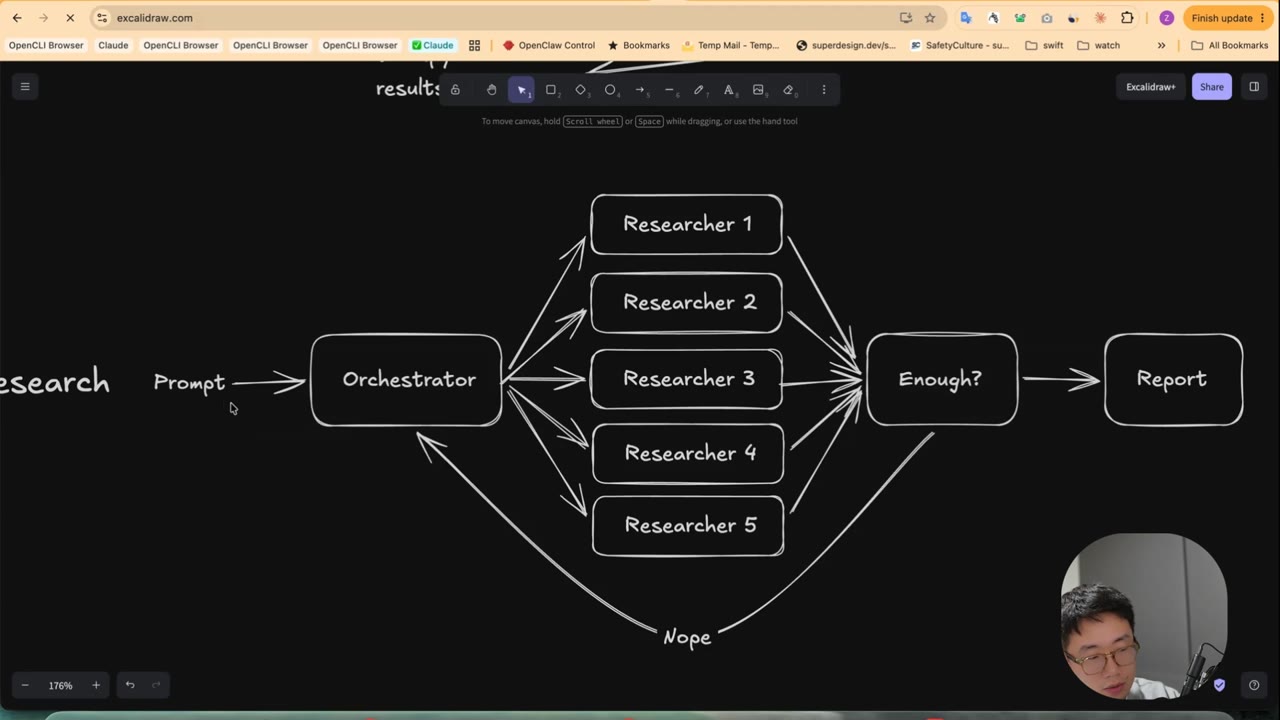Select the Nope text label
This screenshot has width=1280, height=720.
[x=687, y=637]
